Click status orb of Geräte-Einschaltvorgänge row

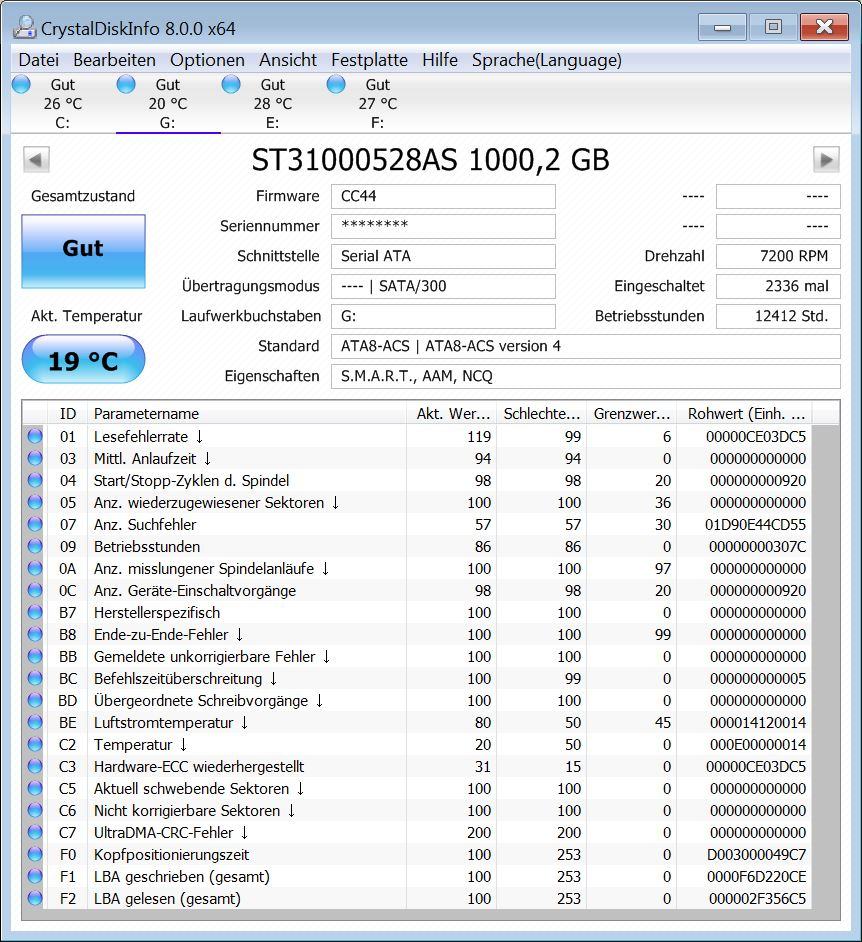coord(35,590)
